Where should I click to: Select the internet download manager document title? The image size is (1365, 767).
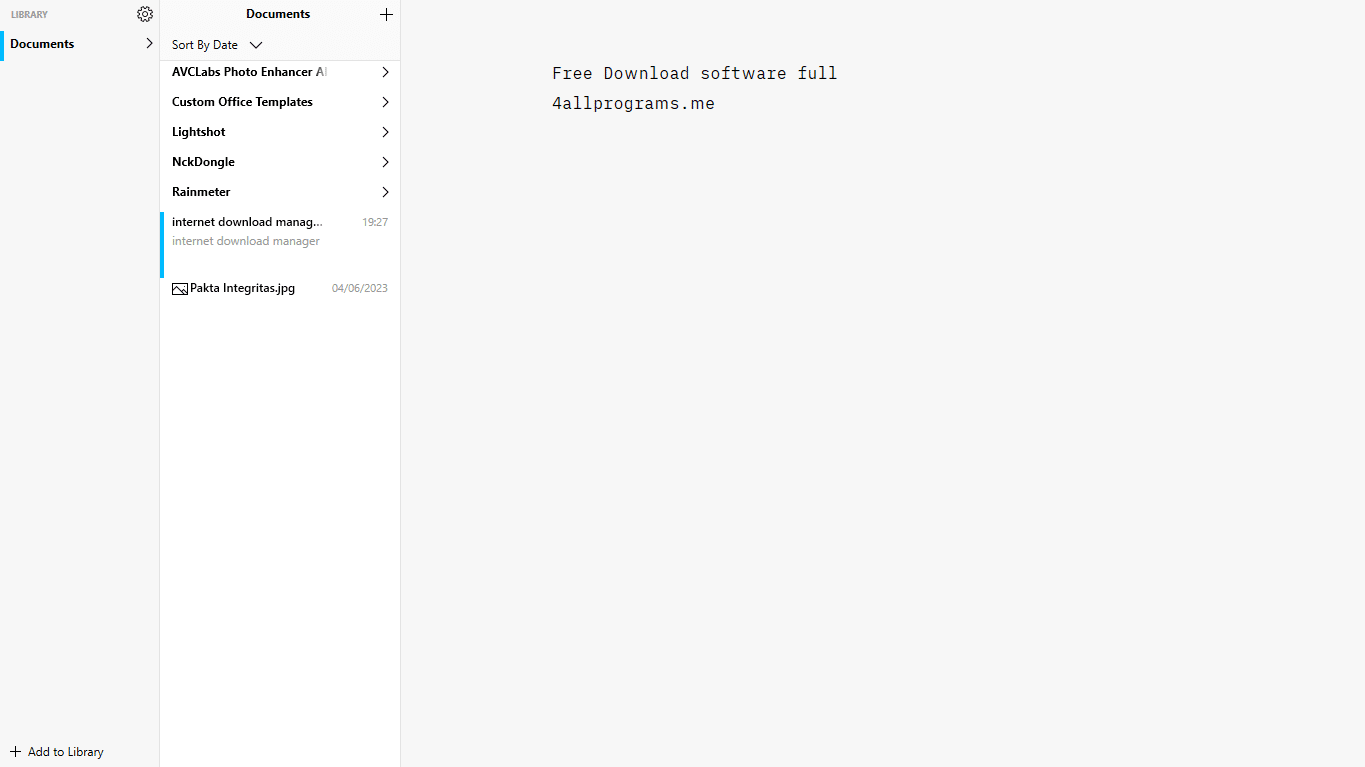(247, 222)
